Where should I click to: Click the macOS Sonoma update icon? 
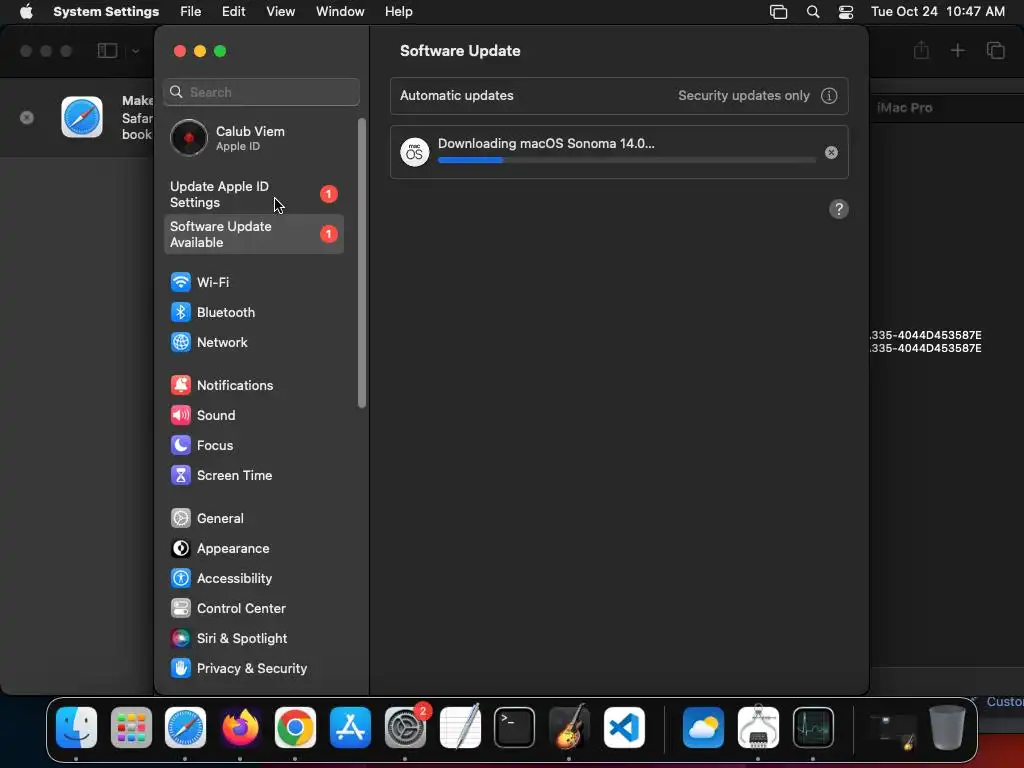[414, 152]
